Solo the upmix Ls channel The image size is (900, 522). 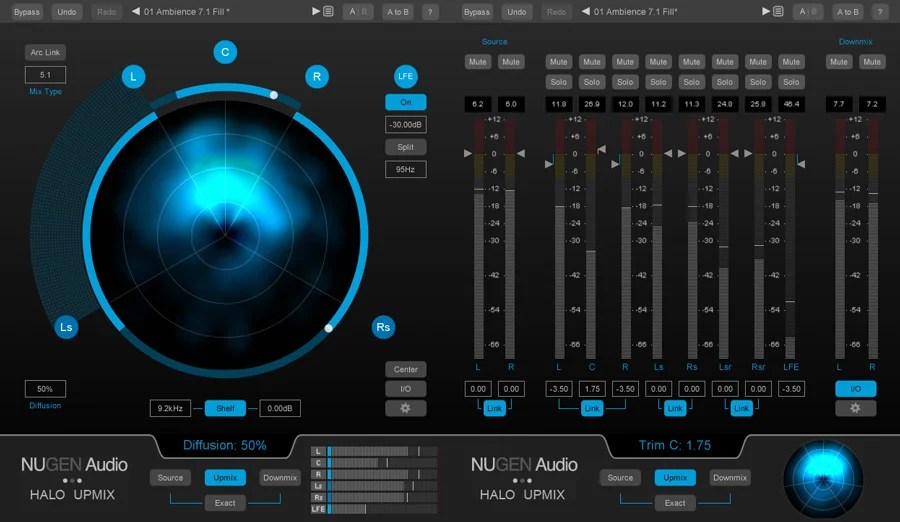pos(658,82)
